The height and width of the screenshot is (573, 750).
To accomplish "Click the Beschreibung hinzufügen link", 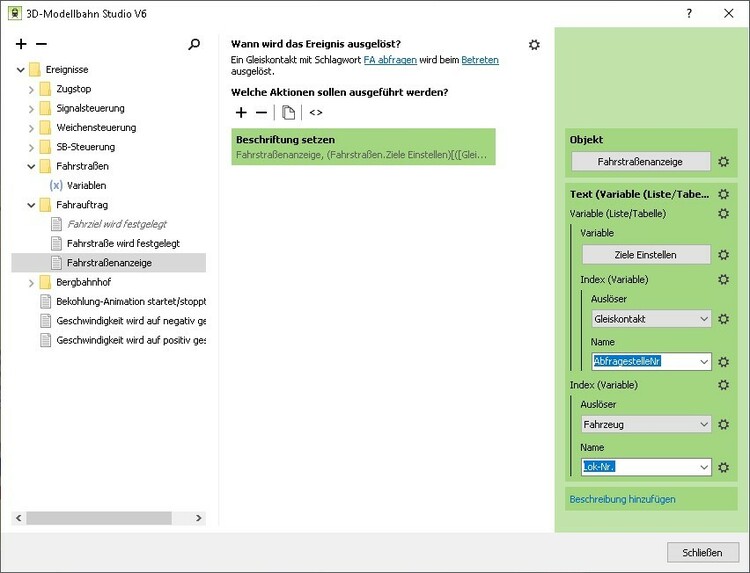I will point(622,499).
